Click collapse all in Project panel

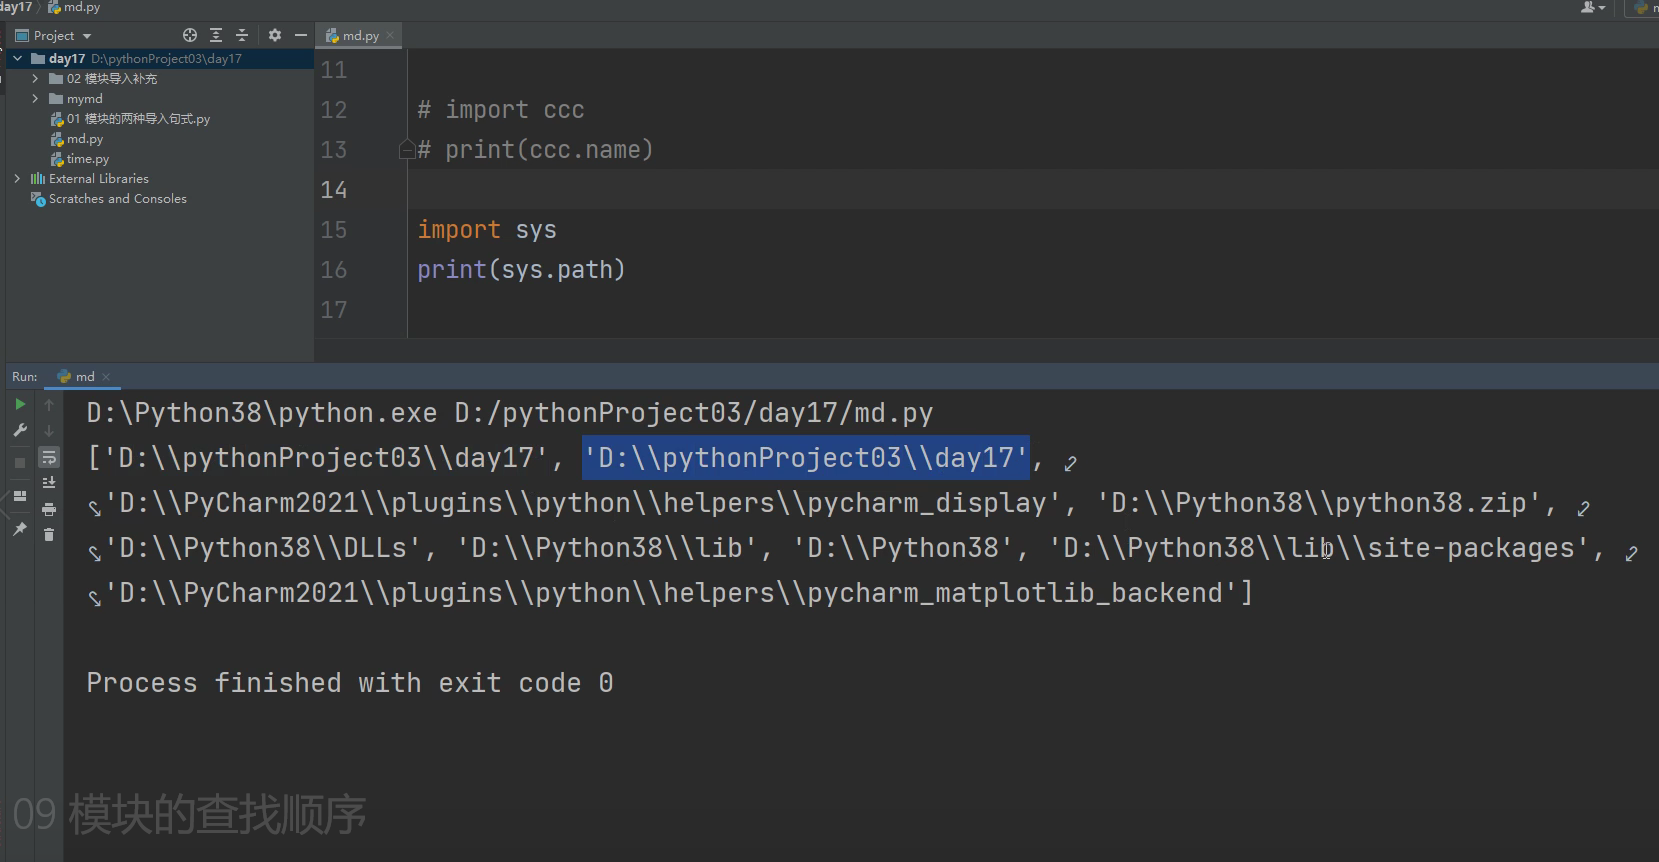241,35
